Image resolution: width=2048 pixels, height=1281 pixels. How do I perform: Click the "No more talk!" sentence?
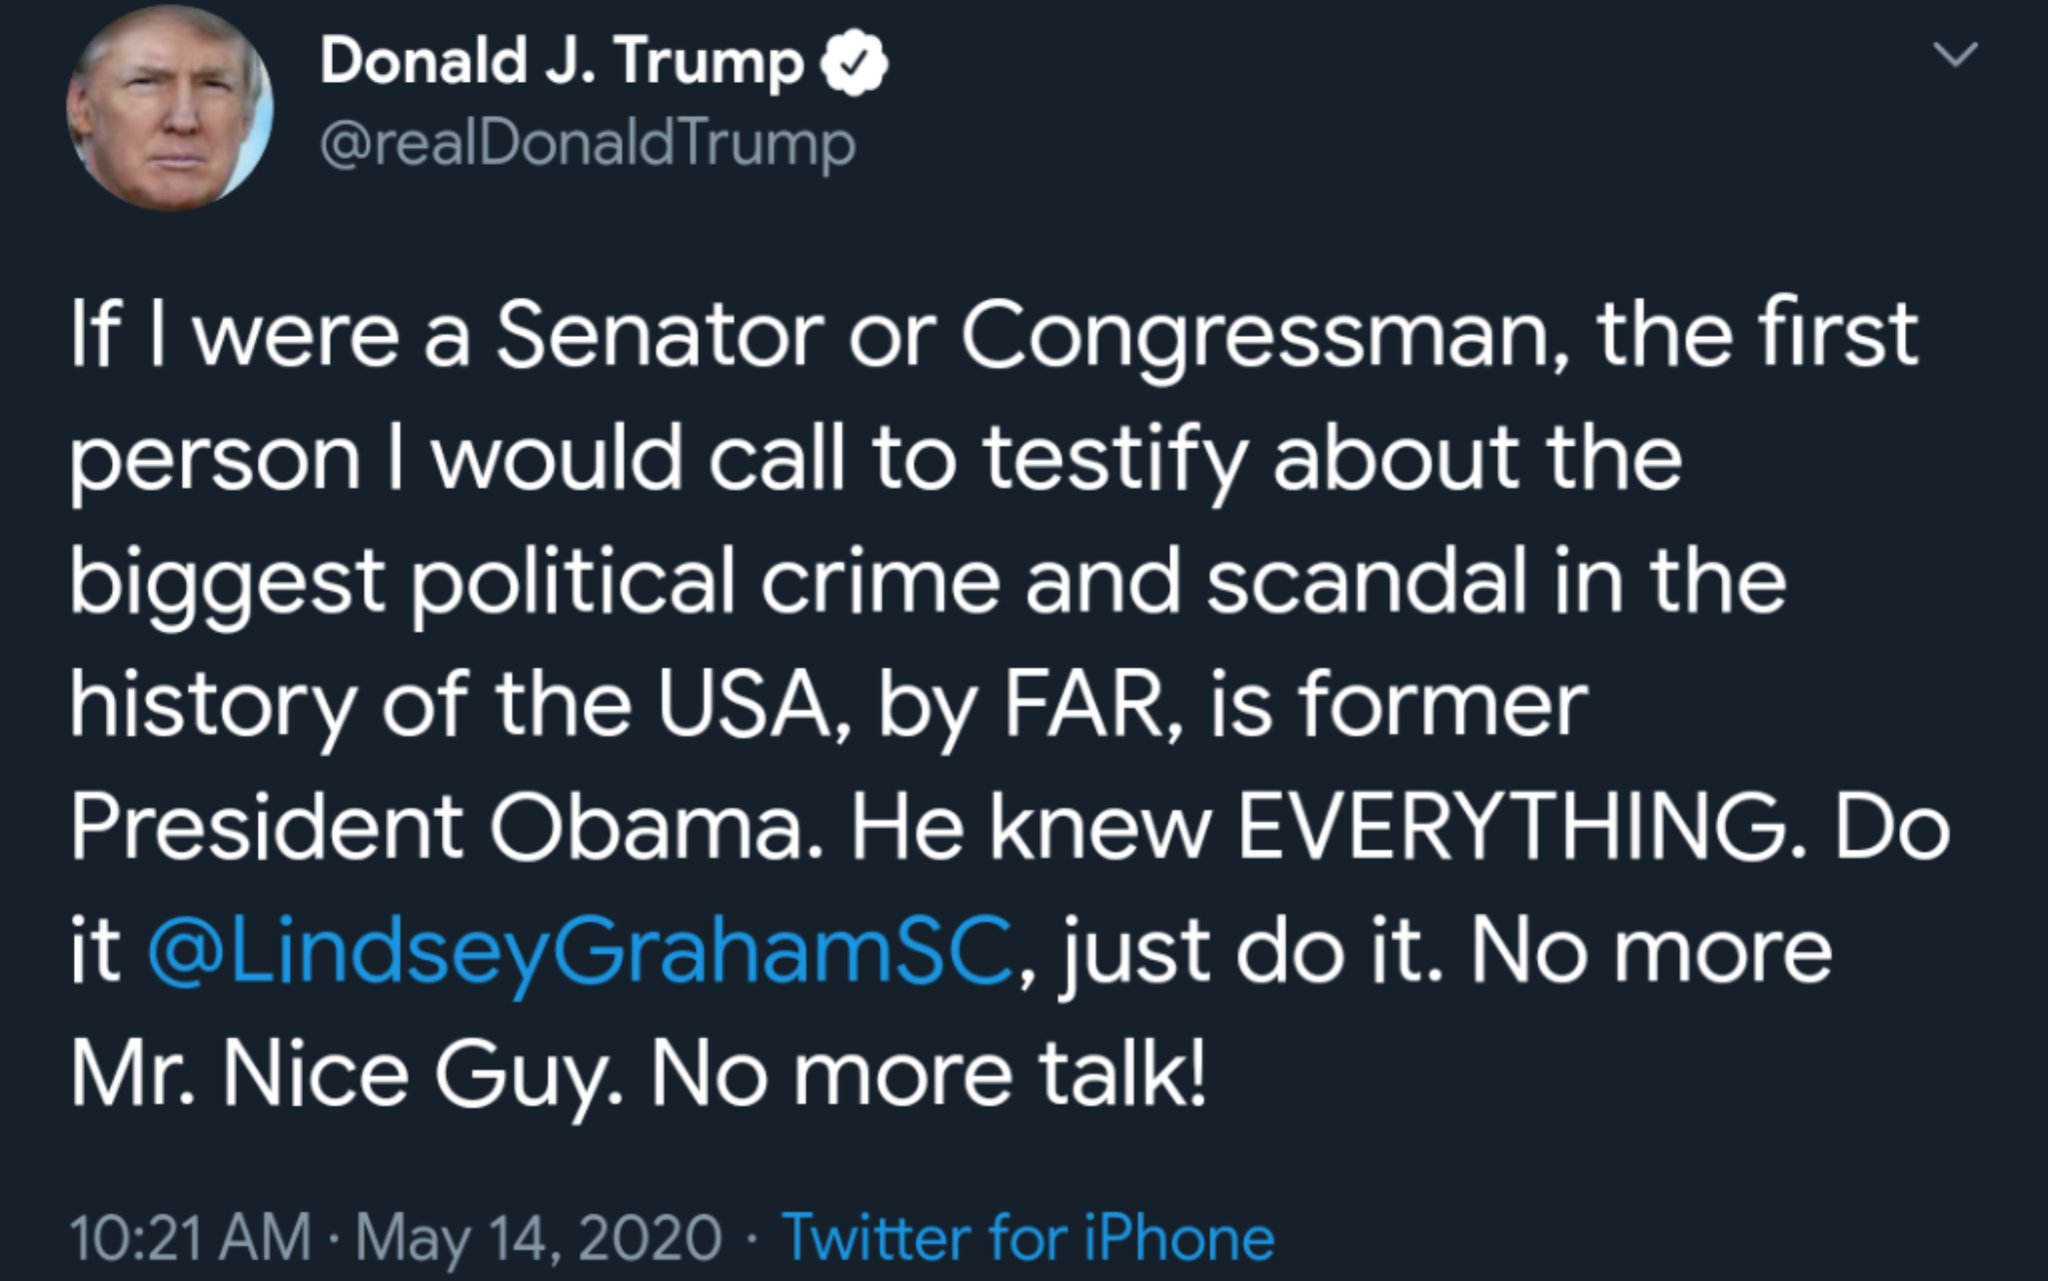pos(928,1074)
